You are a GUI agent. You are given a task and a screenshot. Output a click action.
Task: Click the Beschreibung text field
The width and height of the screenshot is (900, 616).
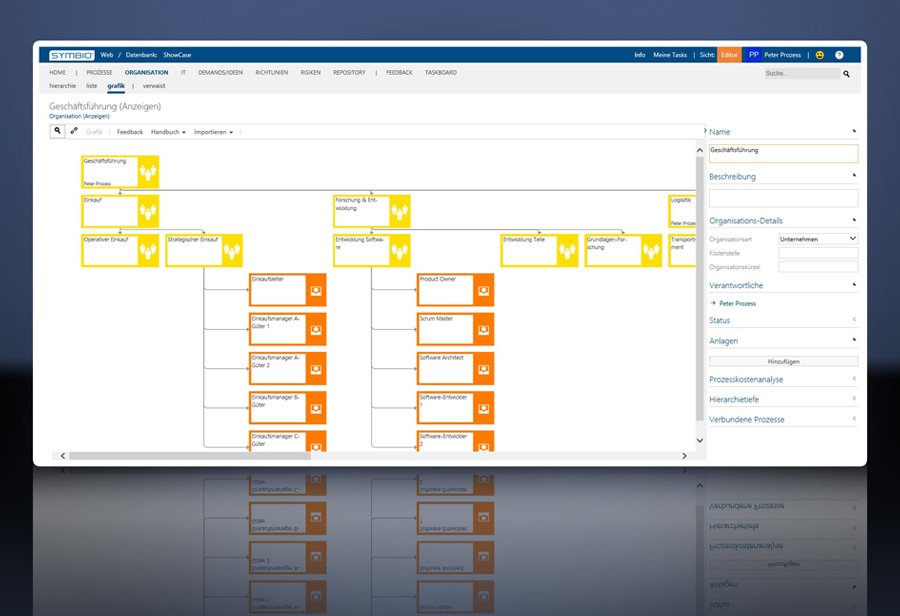tap(783, 198)
